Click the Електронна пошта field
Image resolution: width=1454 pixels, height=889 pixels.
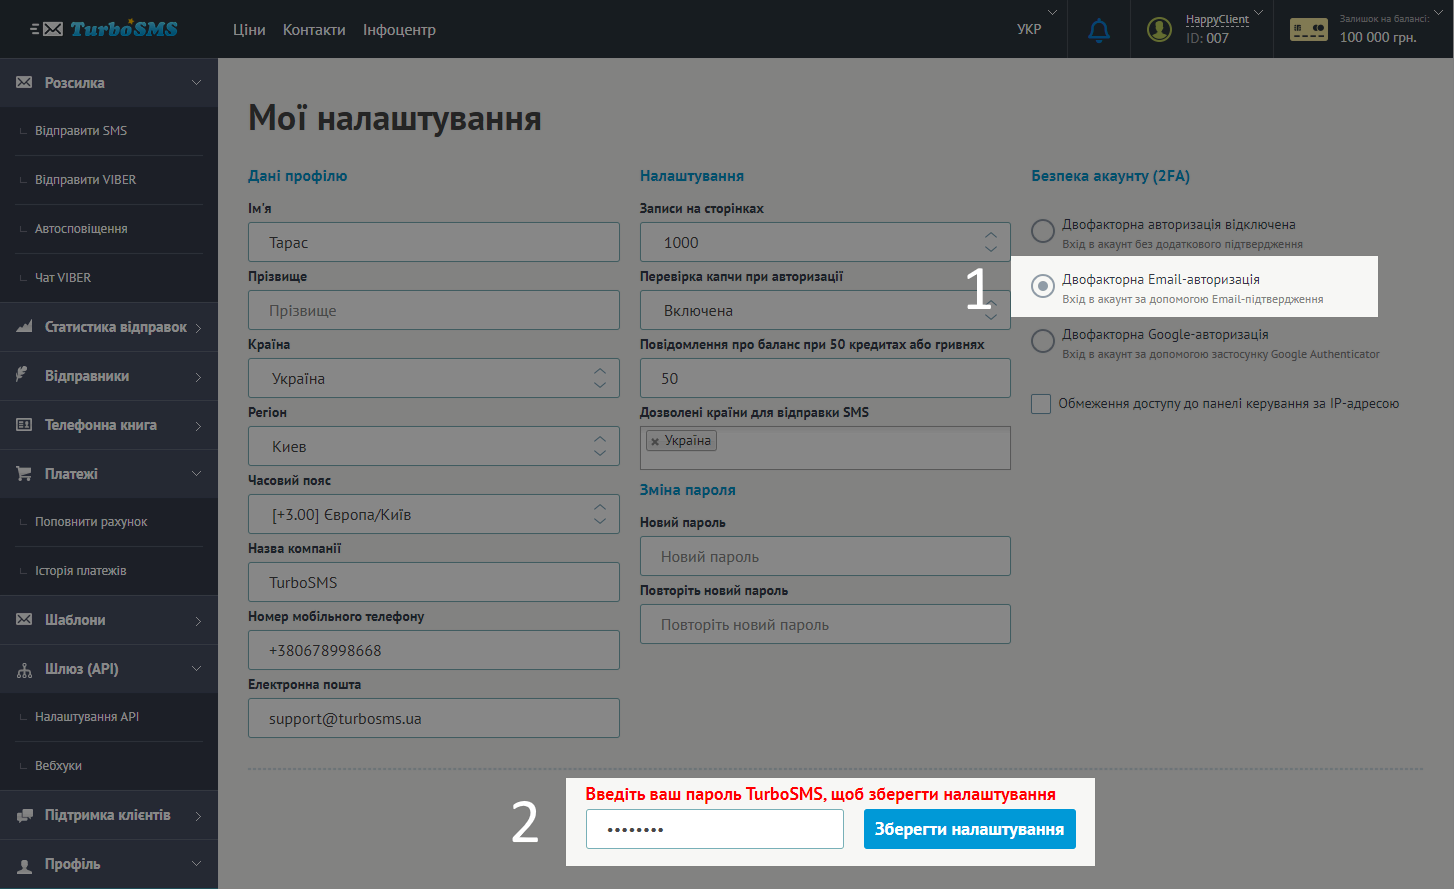point(434,718)
